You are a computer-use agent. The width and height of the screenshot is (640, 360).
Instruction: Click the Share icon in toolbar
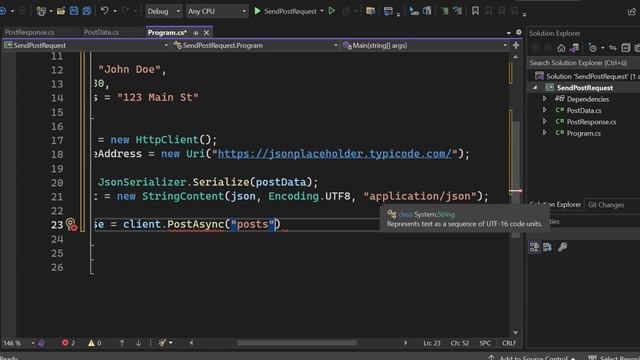(x=632, y=11)
